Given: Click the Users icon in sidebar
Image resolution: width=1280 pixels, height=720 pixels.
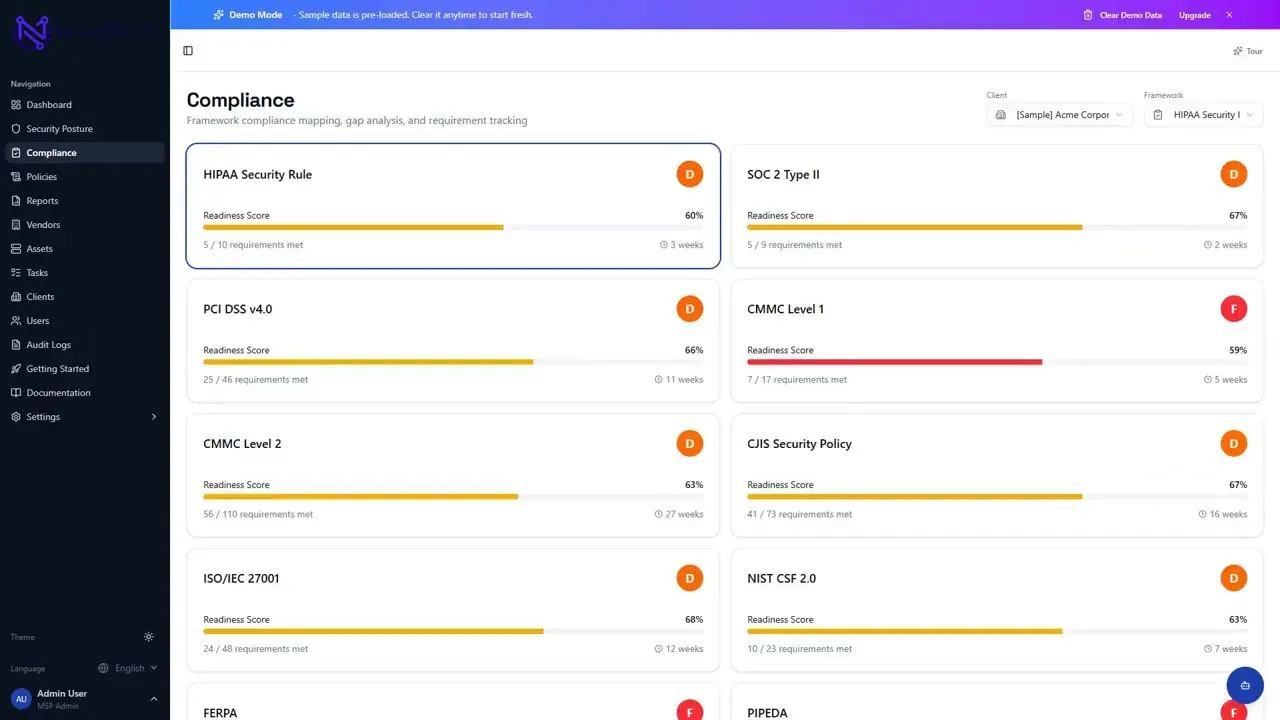Looking at the screenshot, I should (16, 321).
